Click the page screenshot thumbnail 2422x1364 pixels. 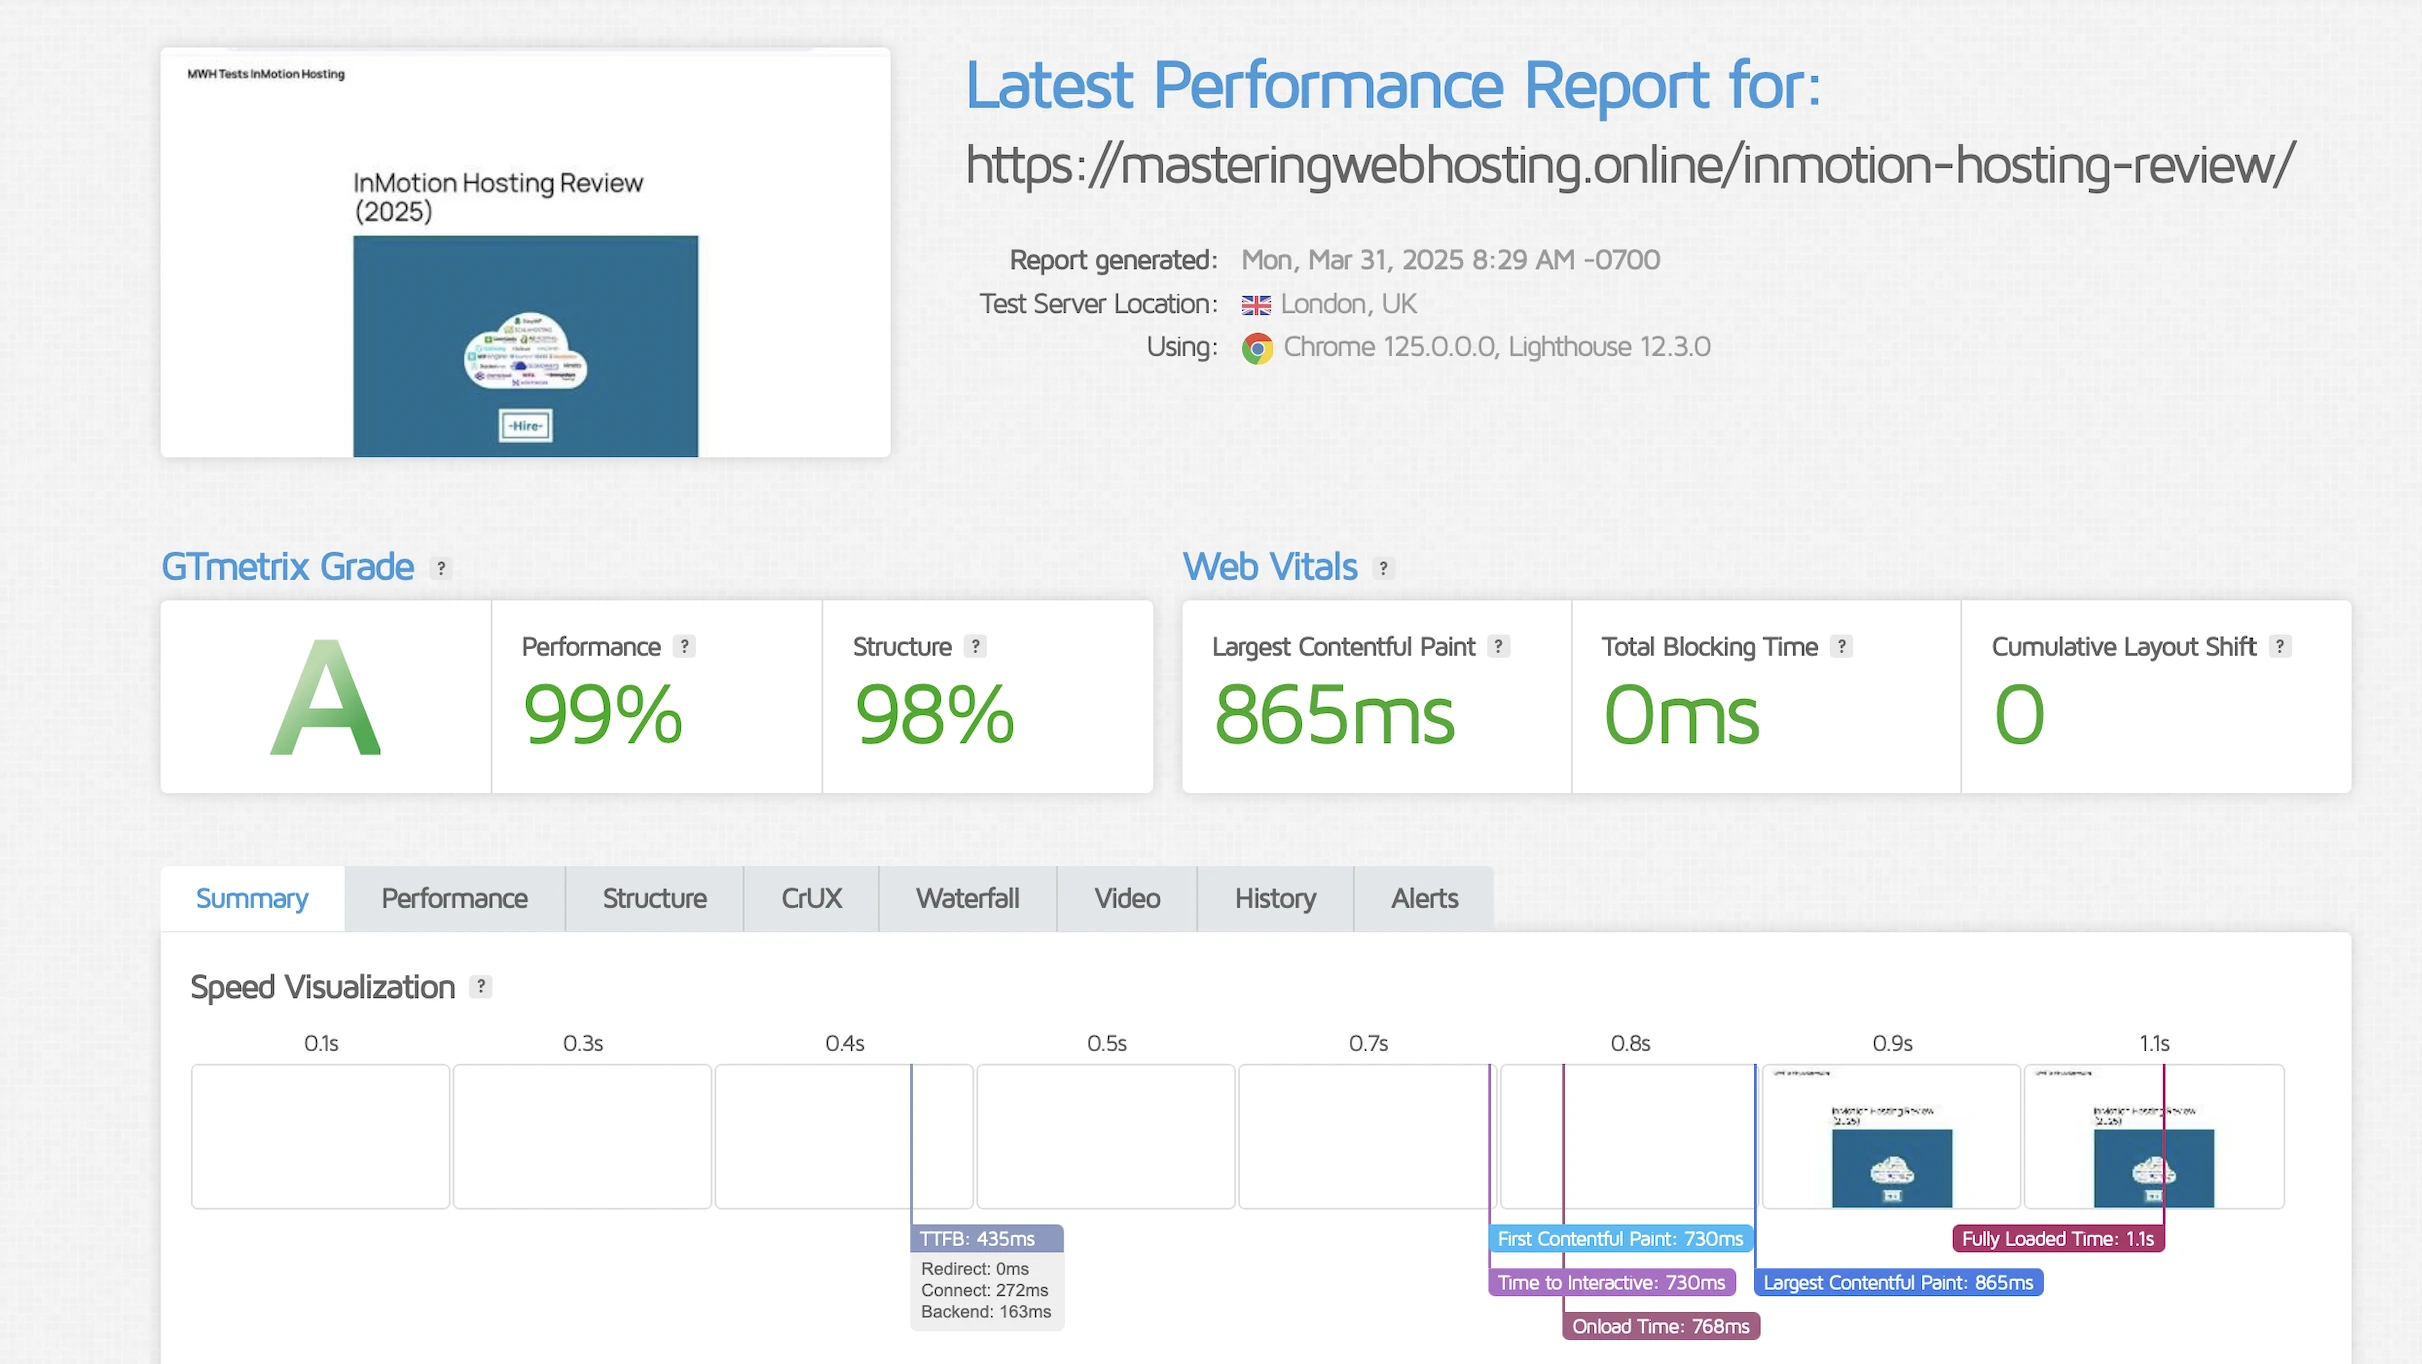tap(525, 252)
